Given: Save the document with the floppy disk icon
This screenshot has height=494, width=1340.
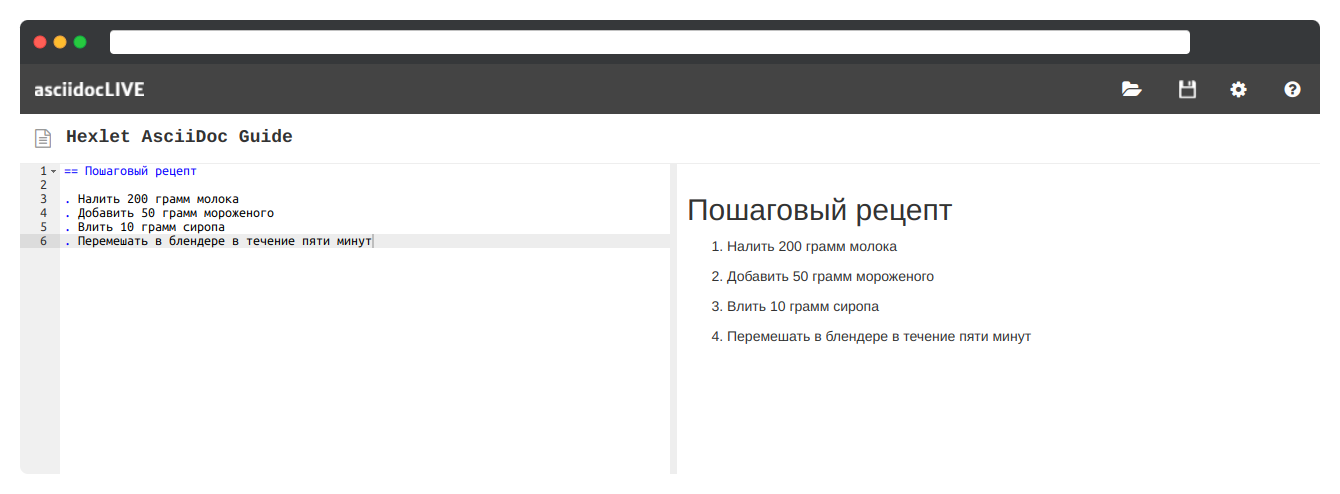Looking at the screenshot, I should (x=1187, y=89).
